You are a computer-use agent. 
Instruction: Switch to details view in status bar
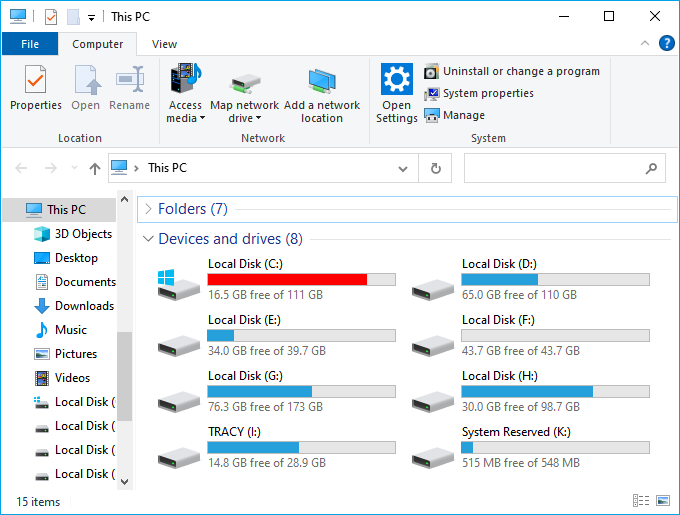[x=640, y=501]
